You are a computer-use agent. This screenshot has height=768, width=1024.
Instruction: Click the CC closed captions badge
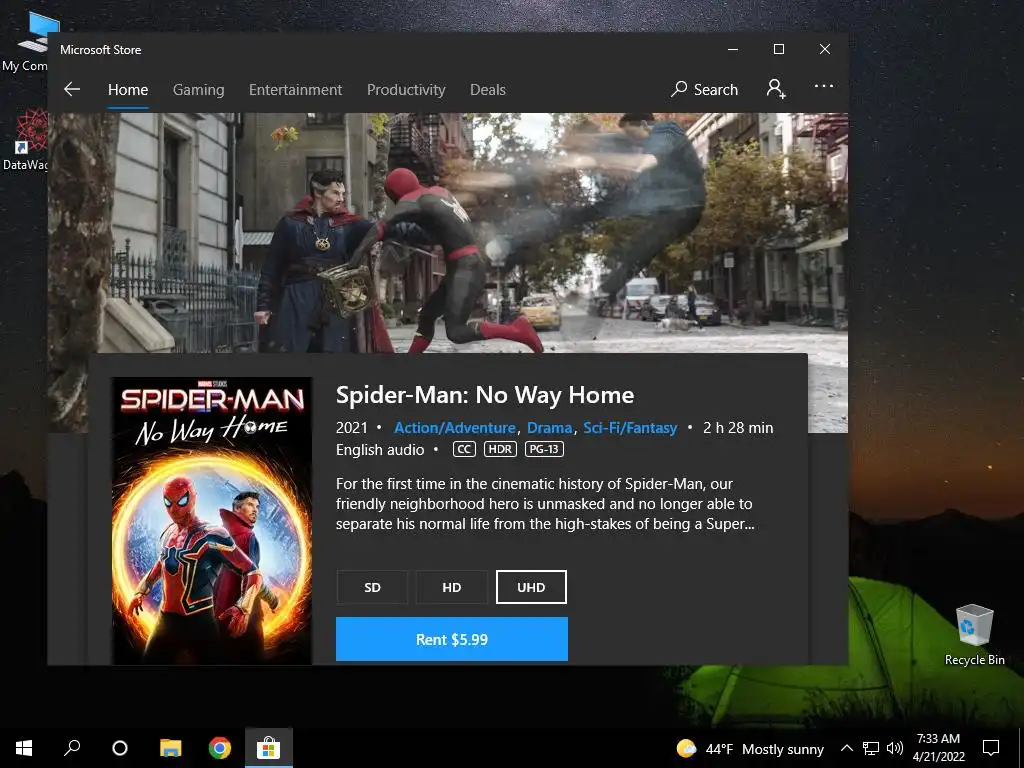(x=464, y=449)
